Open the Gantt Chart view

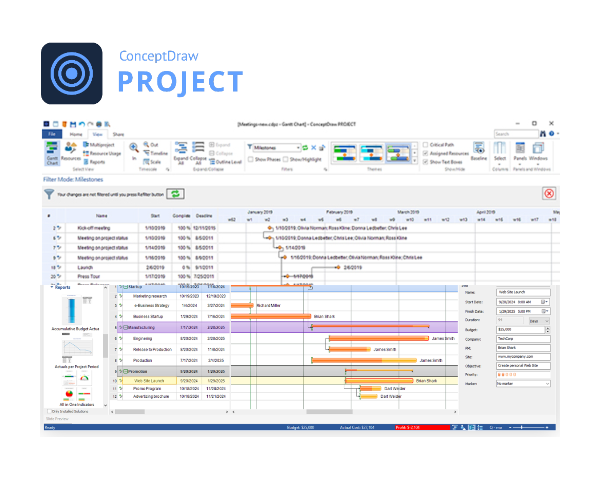coord(52,153)
